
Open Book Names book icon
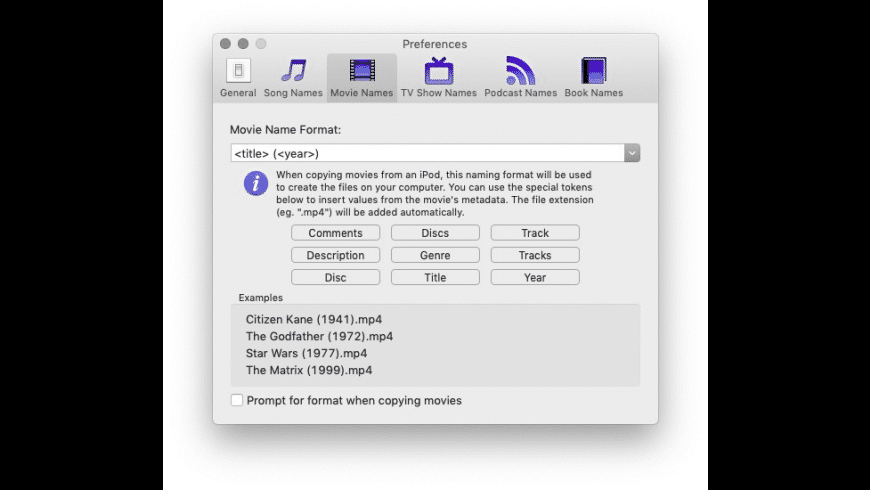point(593,70)
